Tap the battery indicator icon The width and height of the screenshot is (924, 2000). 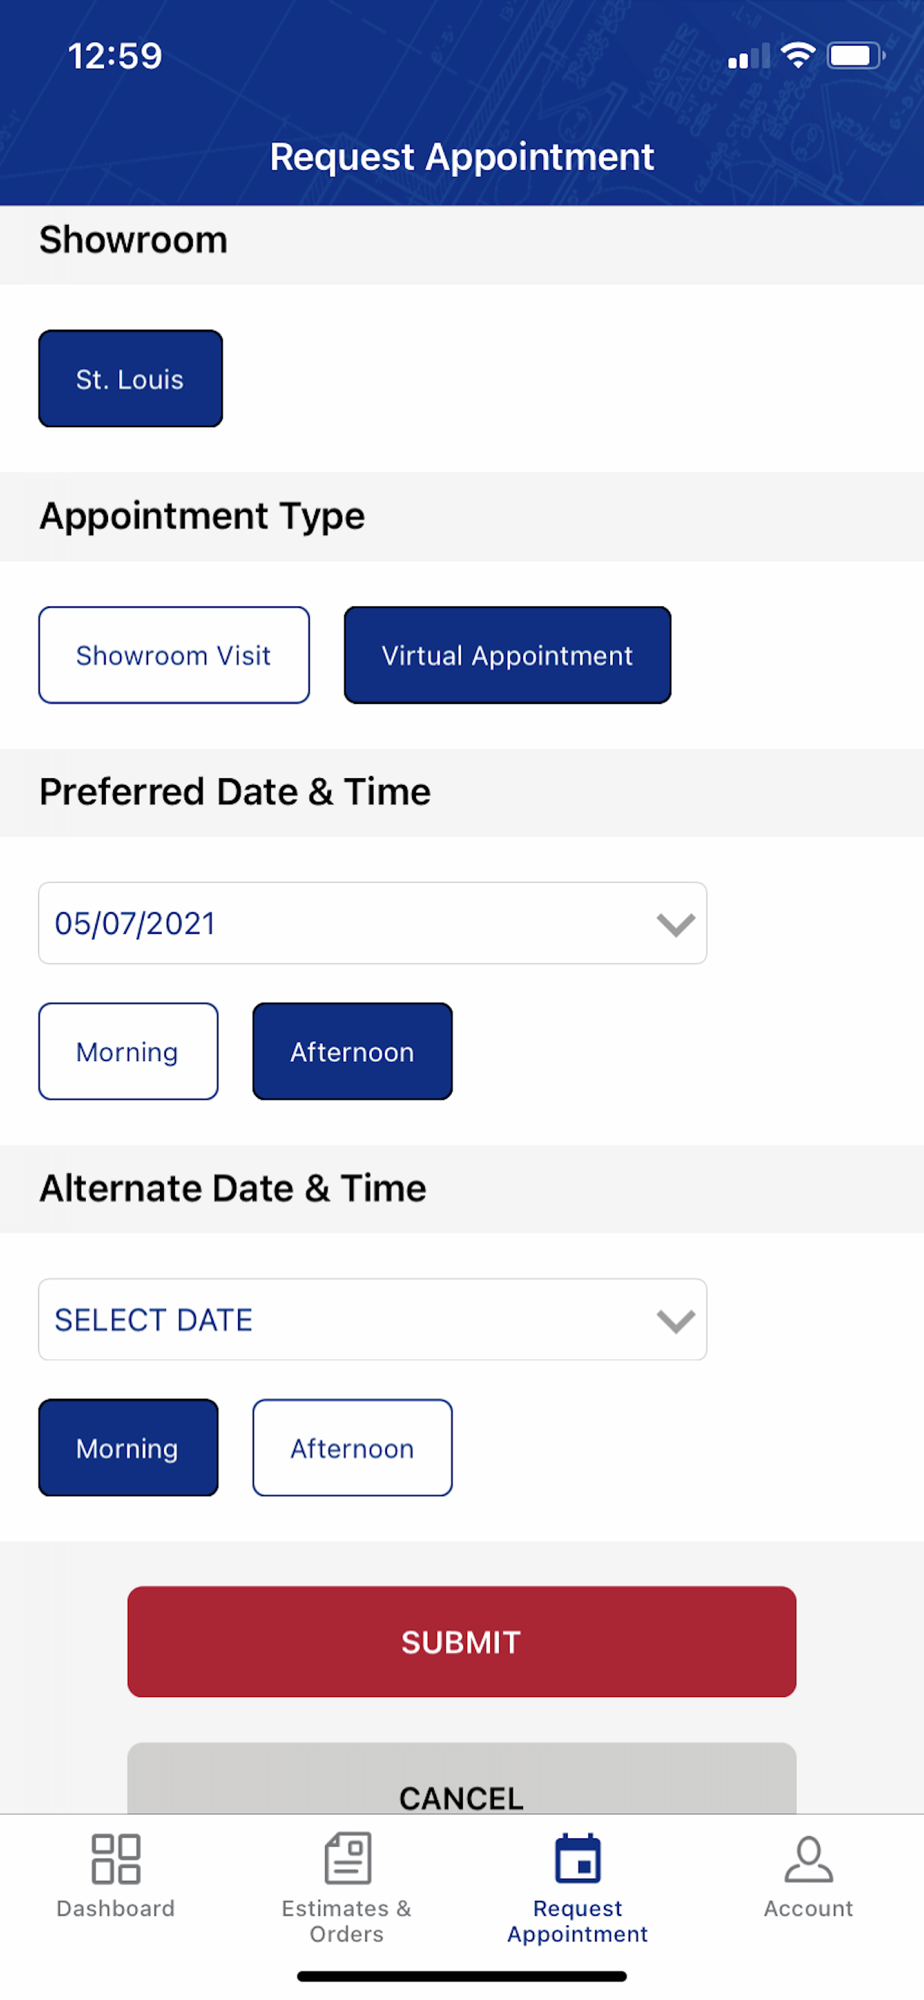click(x=855, y=55)
